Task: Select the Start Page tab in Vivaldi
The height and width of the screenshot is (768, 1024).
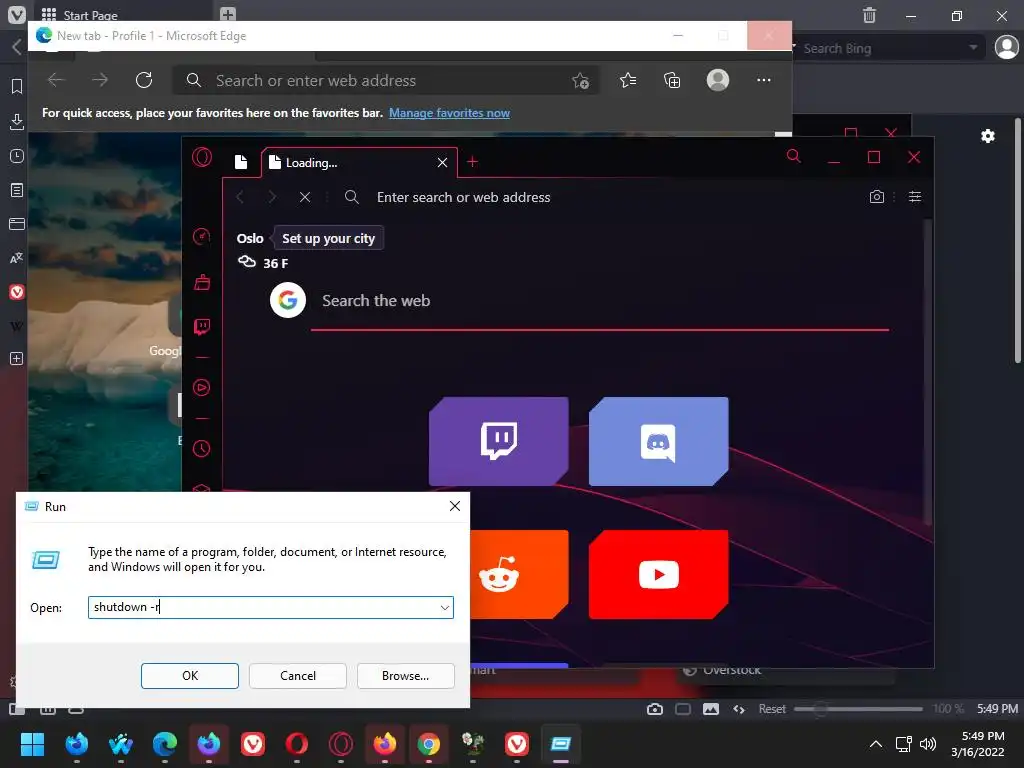Action: (x=121, y=13)
